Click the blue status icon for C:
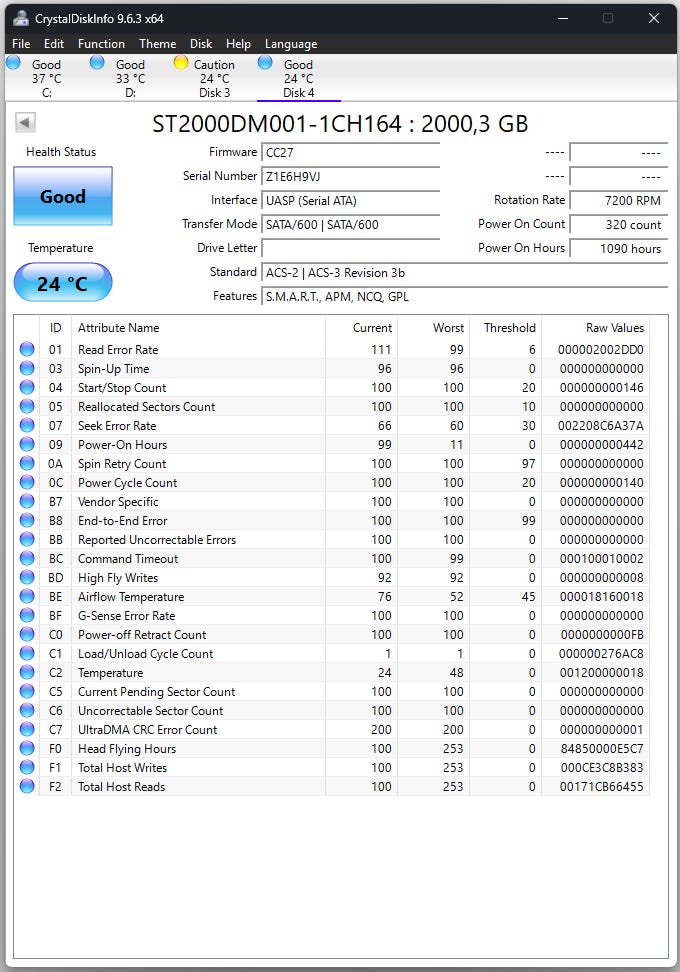 click(x=14, y=63)
